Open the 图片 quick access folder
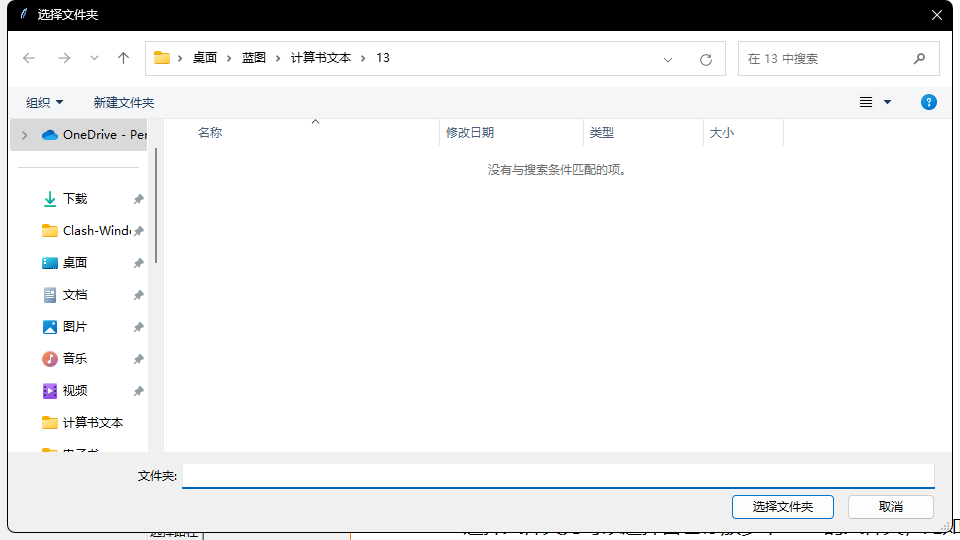This screenshot has width=960, height=540. 75,327
